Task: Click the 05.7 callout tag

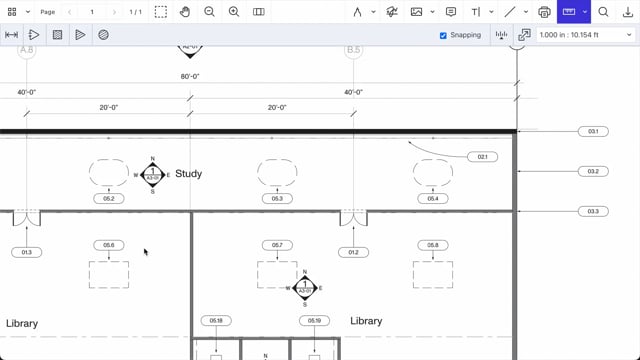Action: tap(277, 245)
